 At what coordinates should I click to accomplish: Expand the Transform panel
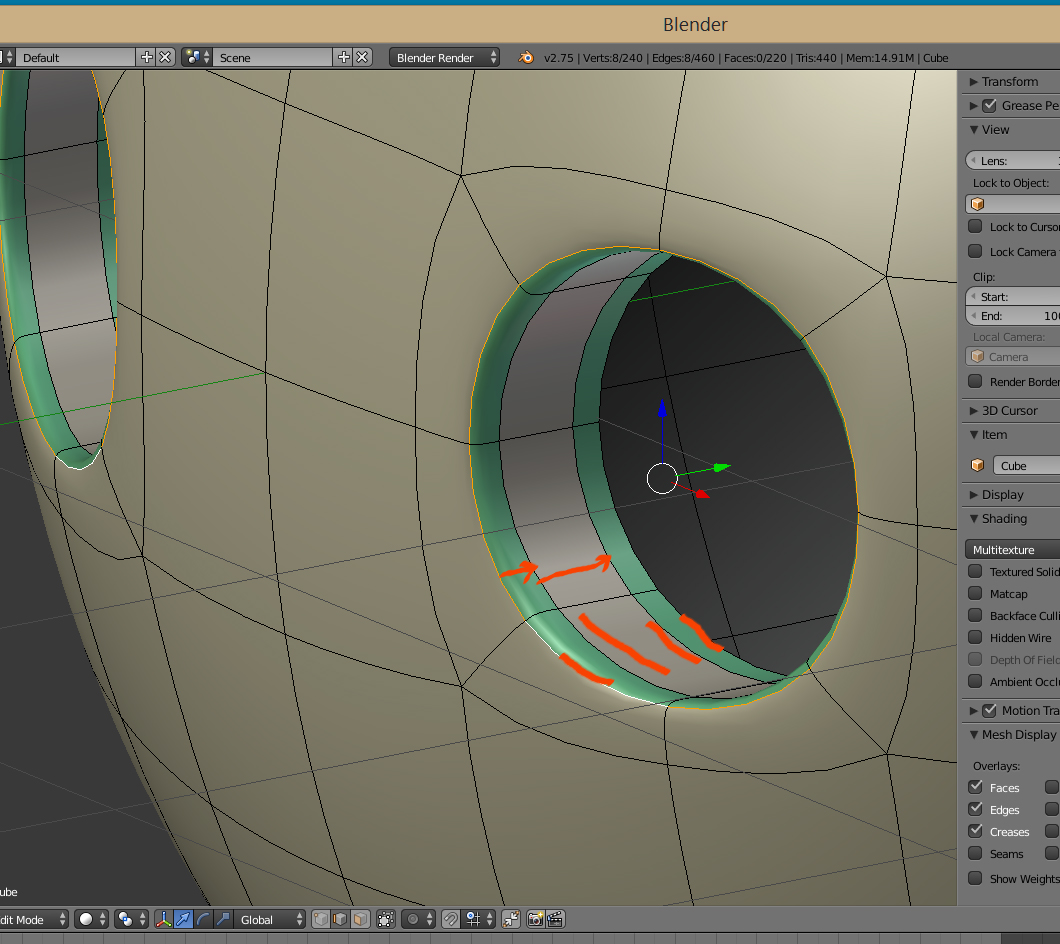1009,82
